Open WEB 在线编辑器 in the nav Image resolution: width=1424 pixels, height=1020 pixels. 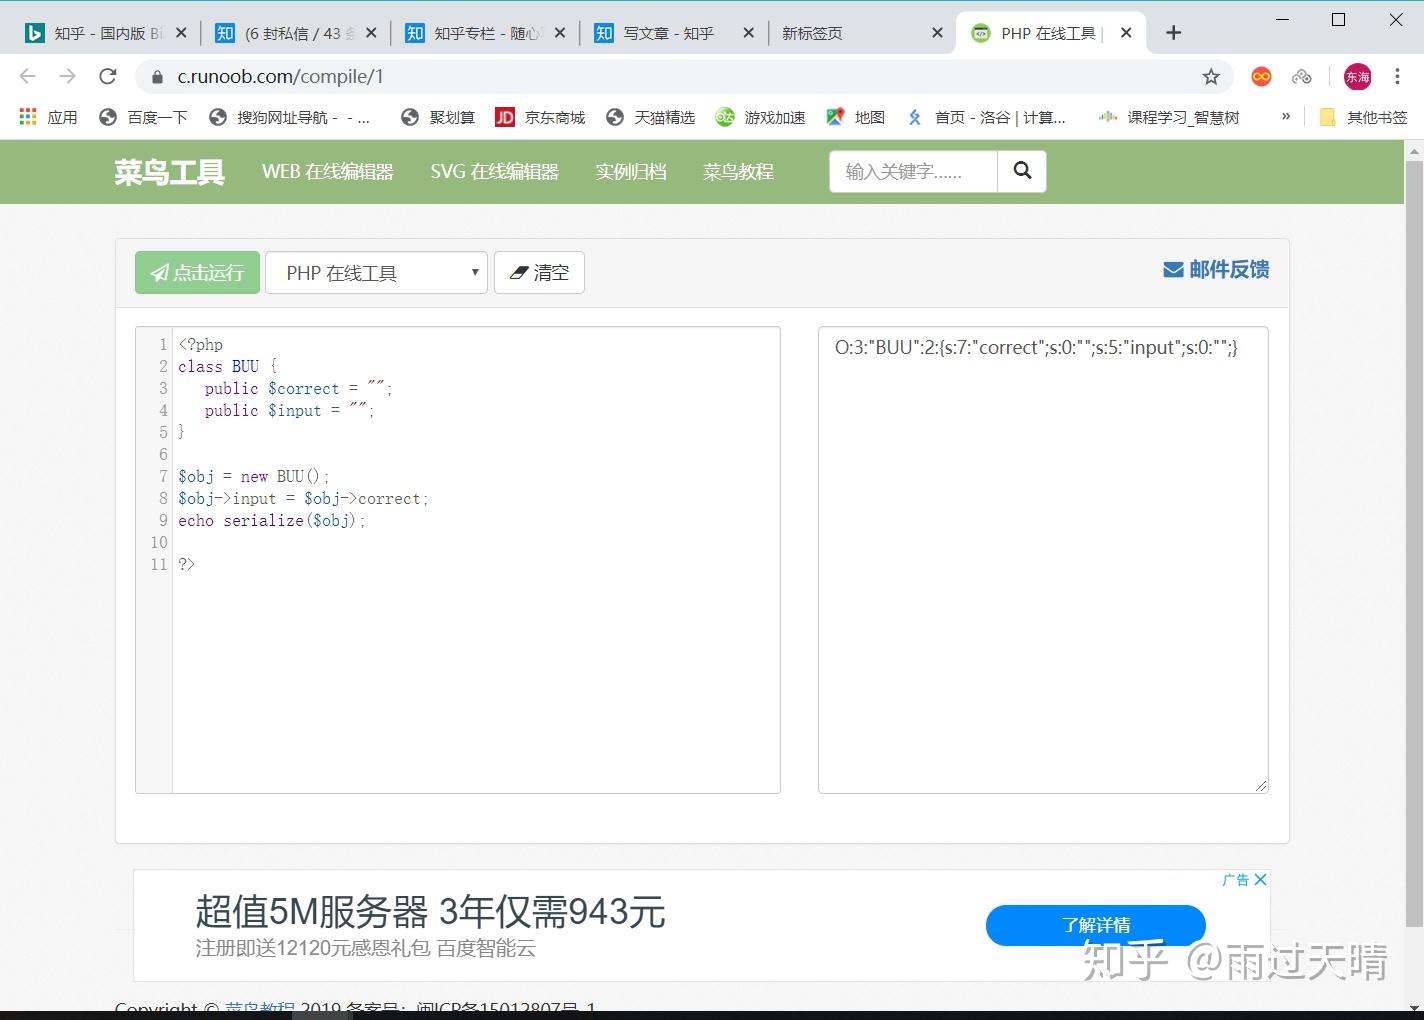(x=328, y=171)
